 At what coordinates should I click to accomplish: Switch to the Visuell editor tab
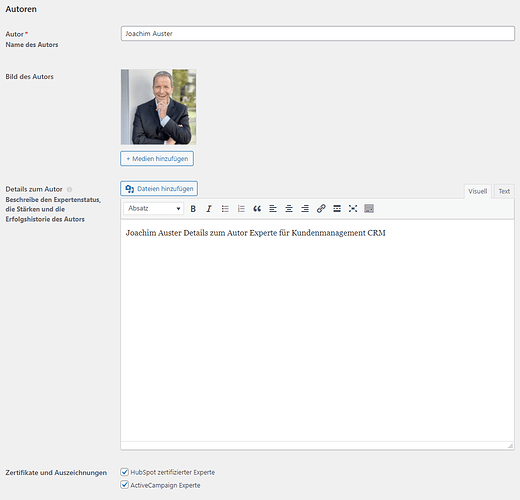(x=477, y=191)
